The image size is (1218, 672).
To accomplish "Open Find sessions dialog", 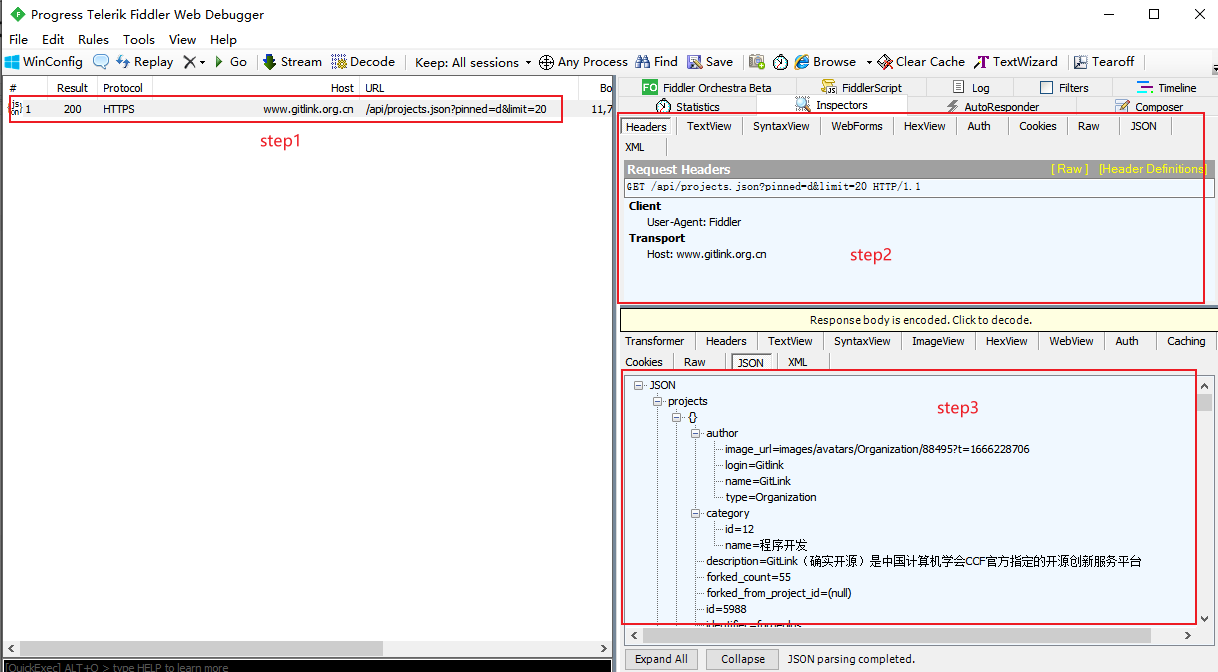I will tap(656, 62).
